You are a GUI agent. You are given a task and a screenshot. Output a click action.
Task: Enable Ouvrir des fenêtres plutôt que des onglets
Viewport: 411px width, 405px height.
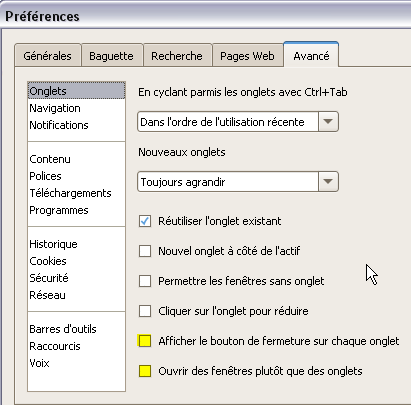pyautogui.click(x=145, y=371)
